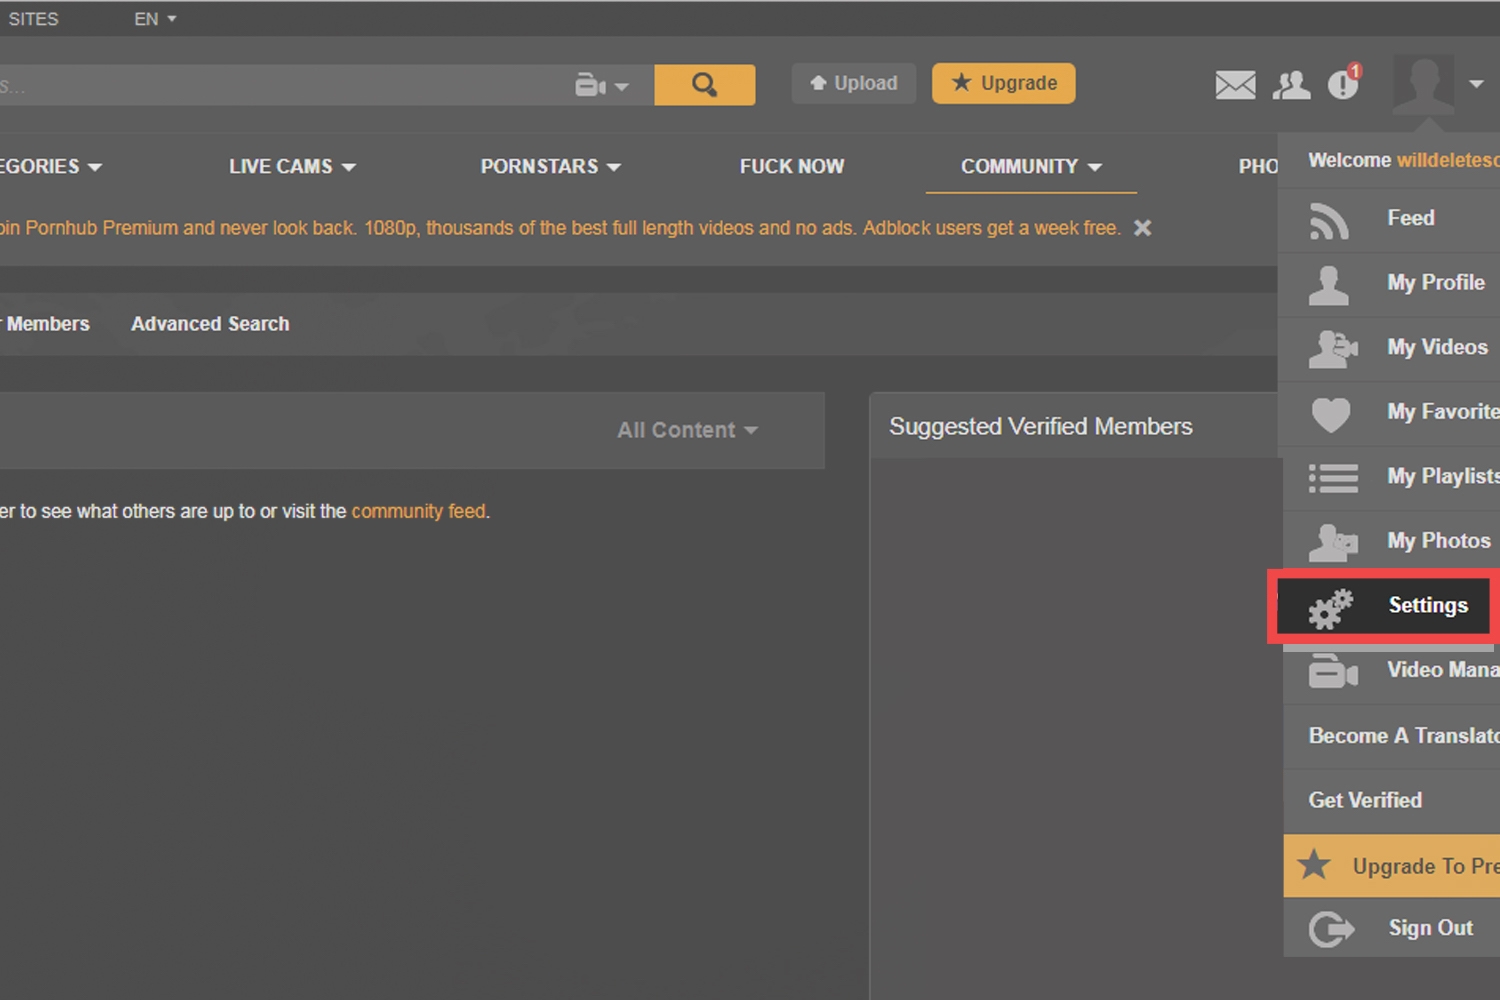
Task: Open the All Content filter dropdown
Action: point(687,430)
